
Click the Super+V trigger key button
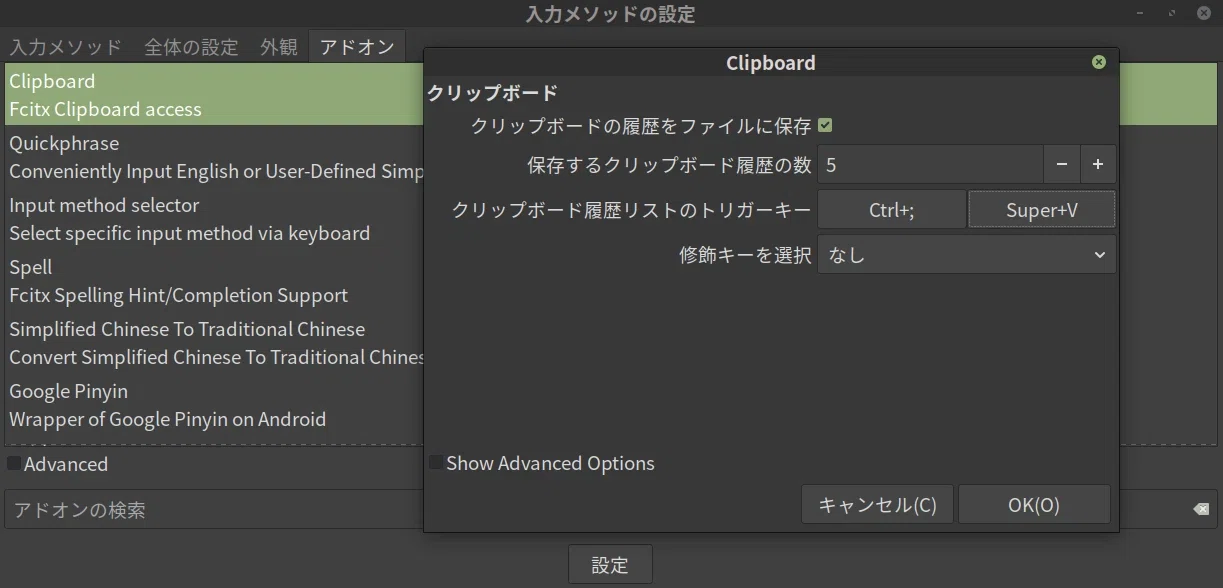(x=1041, y=209)
